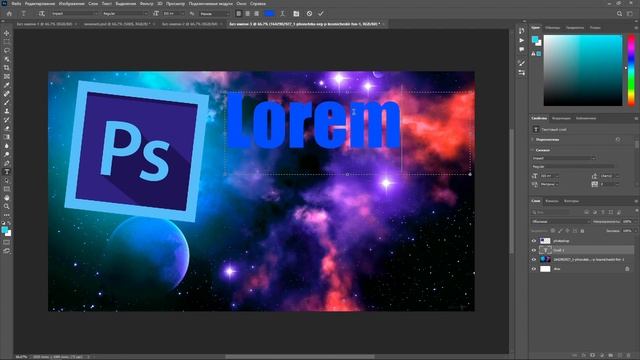Switch to the Channels tab

coord(552,201)
